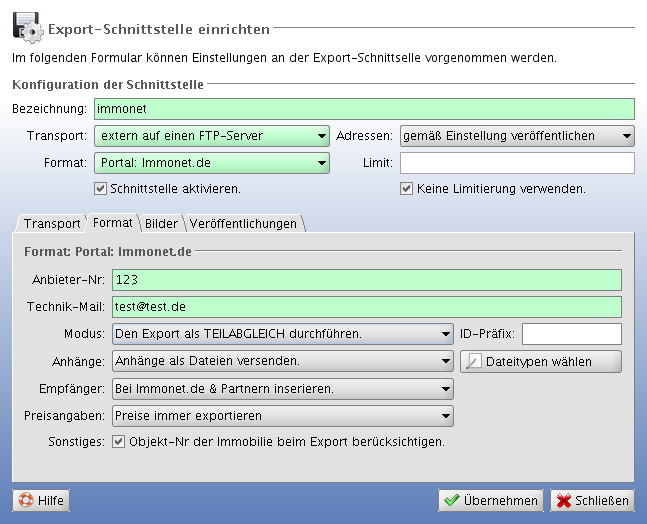Viewport: 647px width, 524px height.
Task: Open the Anhänge attachments dropdown
Action: click(282, 361)
